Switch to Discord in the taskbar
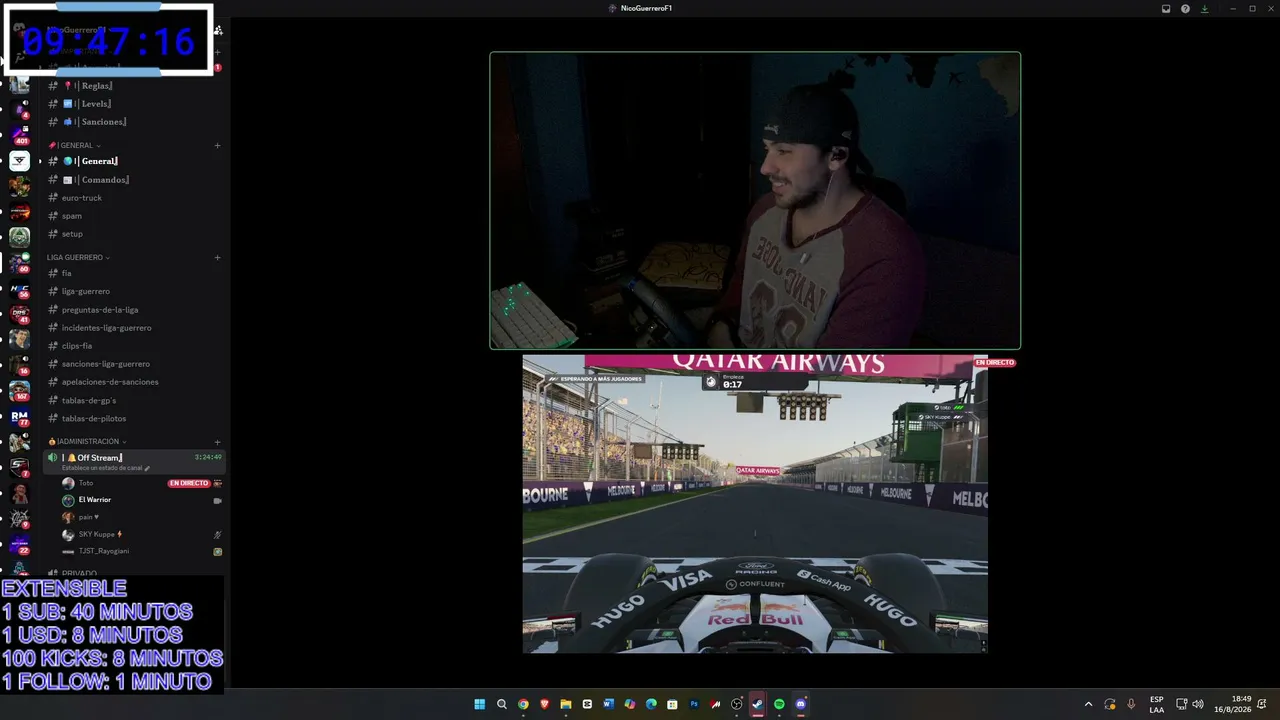 [801, 704]
